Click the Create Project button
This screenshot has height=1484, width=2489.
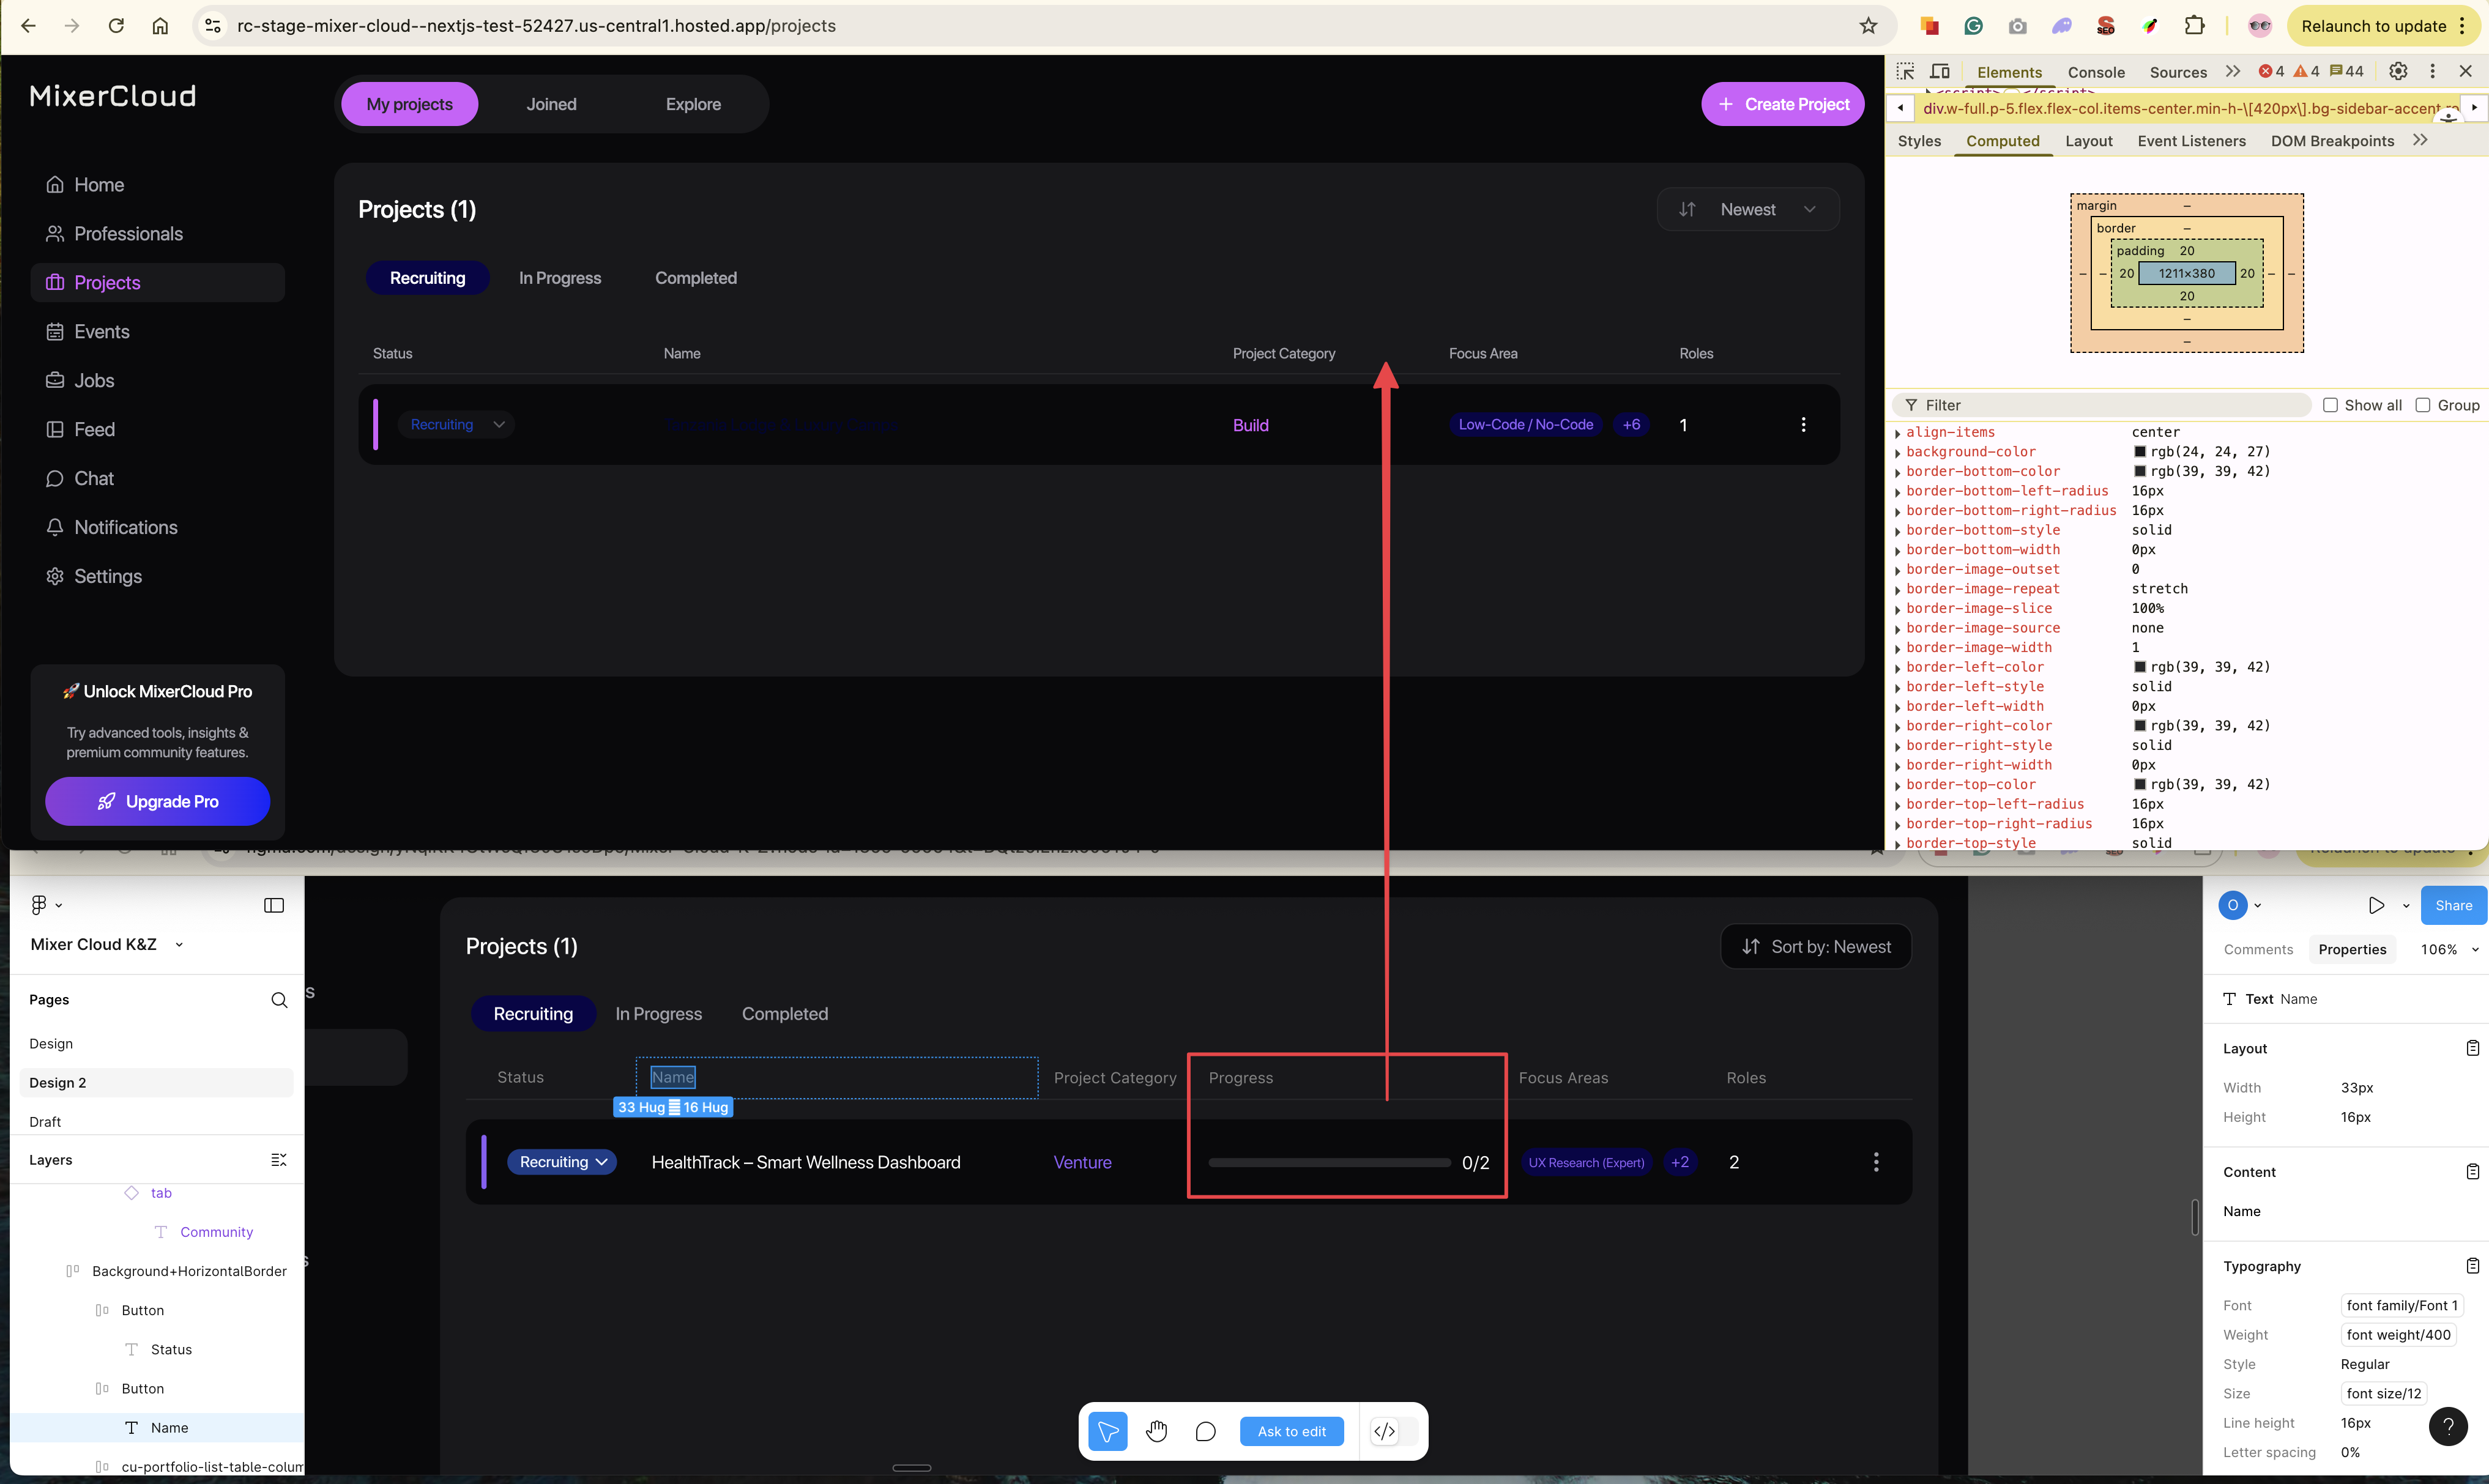(1782, 104)
